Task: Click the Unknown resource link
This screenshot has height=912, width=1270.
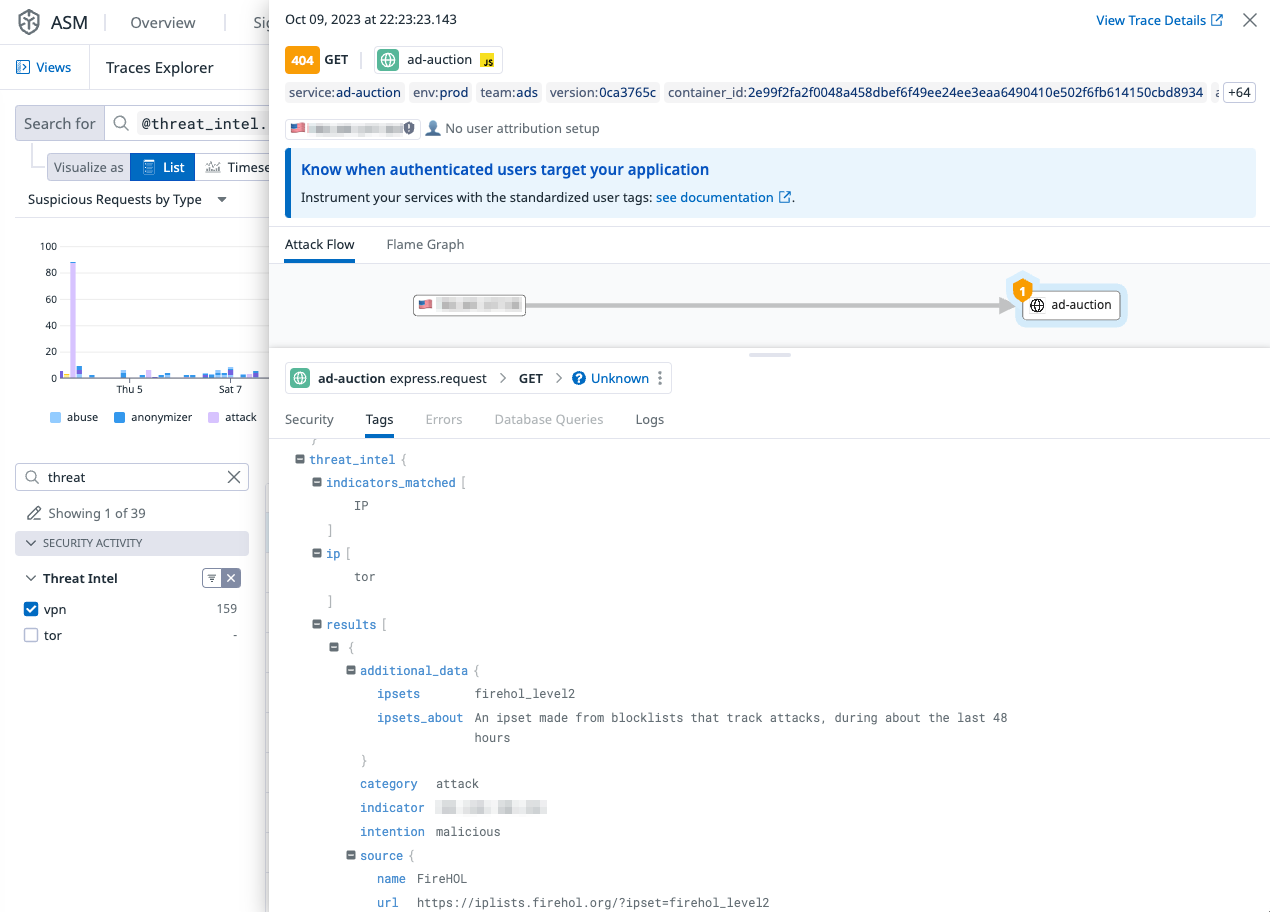Action: pyautogui.click(x=620, y=378)
